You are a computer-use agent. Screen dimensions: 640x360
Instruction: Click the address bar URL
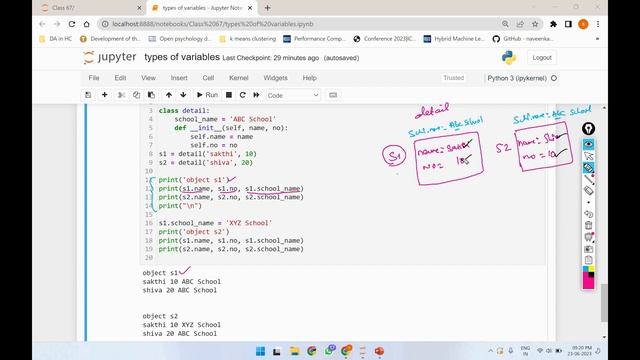click(213, 24)
